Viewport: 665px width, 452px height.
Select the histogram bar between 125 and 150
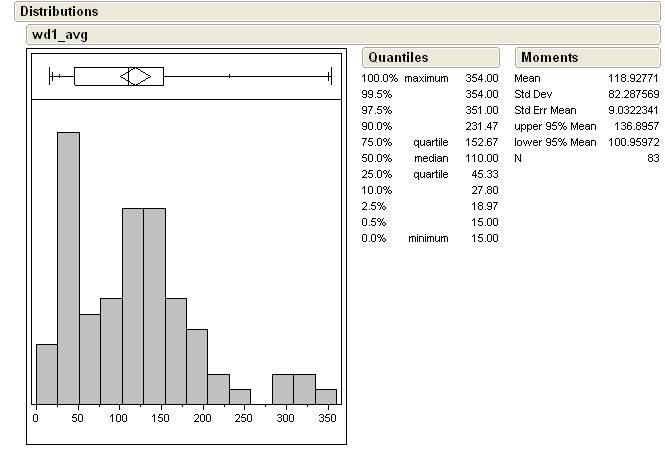(x=154, y=305)
